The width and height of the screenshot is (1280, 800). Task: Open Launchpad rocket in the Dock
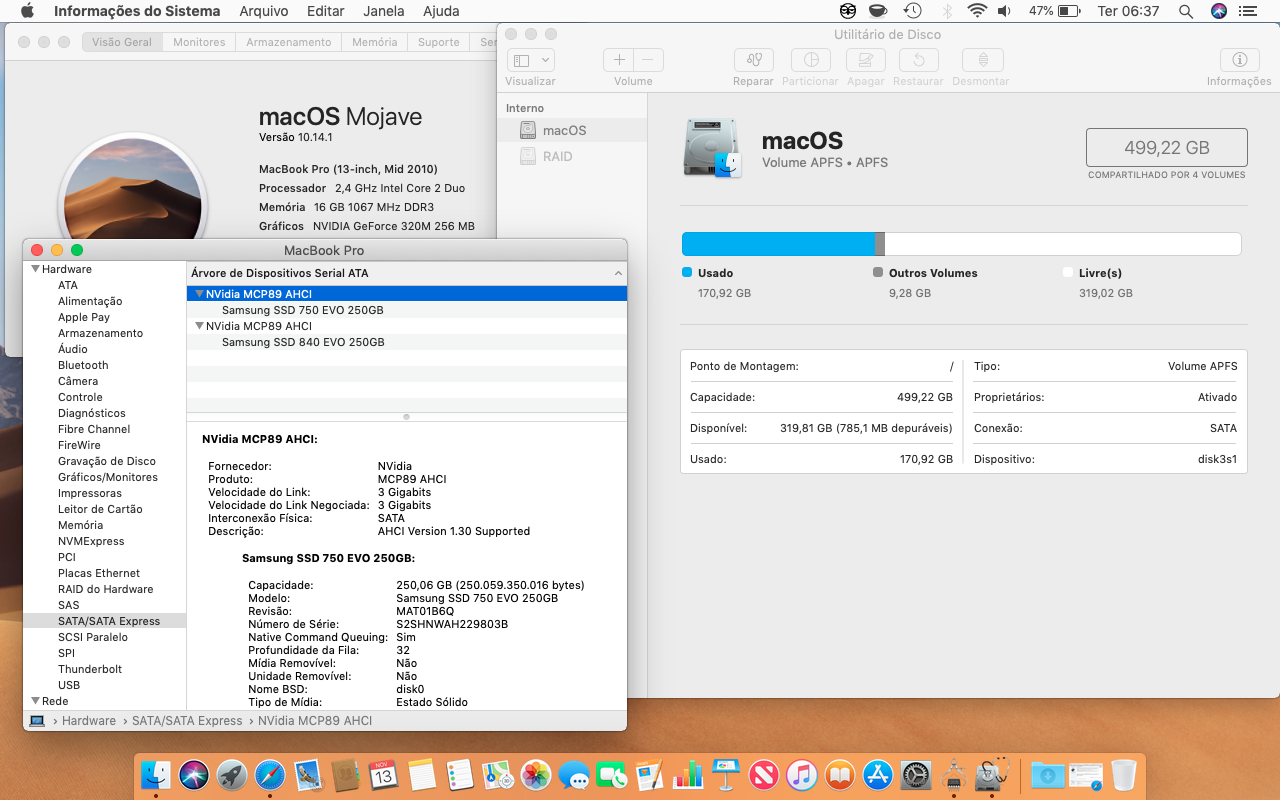click(232, 774)
